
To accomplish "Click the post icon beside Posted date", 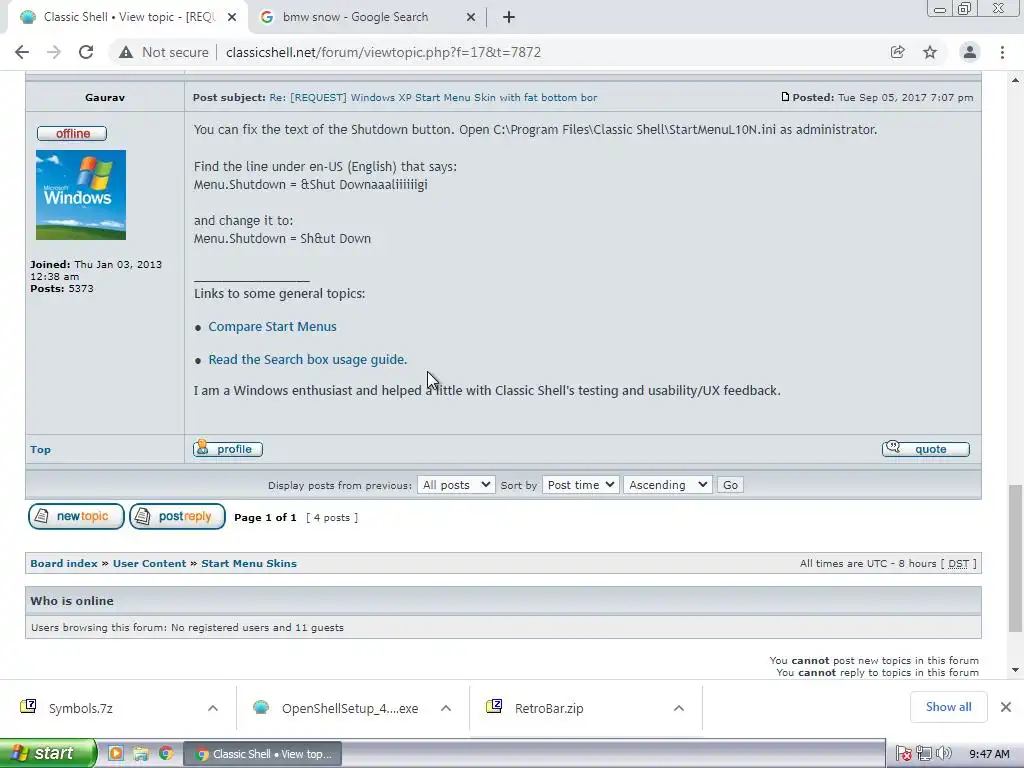I will coord(785,97).
